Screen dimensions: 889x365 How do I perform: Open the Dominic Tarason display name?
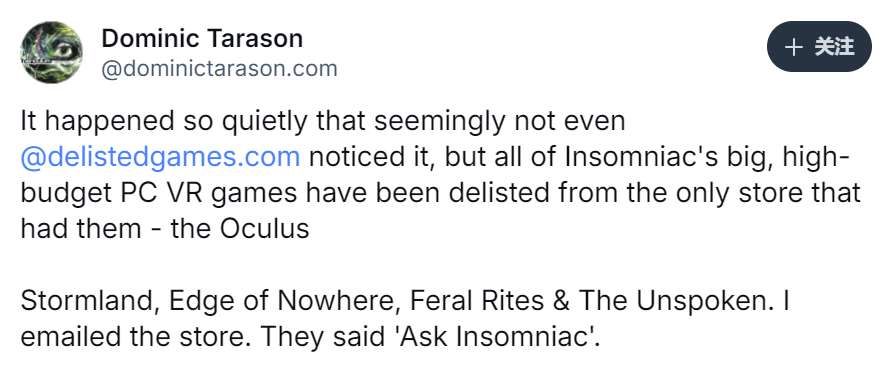click(202, 39)
